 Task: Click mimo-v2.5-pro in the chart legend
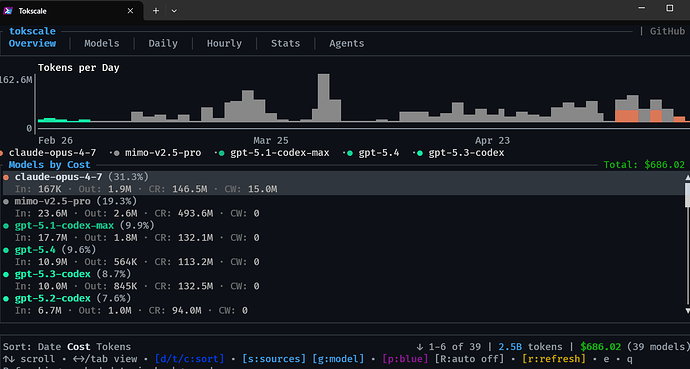(163, 153)
